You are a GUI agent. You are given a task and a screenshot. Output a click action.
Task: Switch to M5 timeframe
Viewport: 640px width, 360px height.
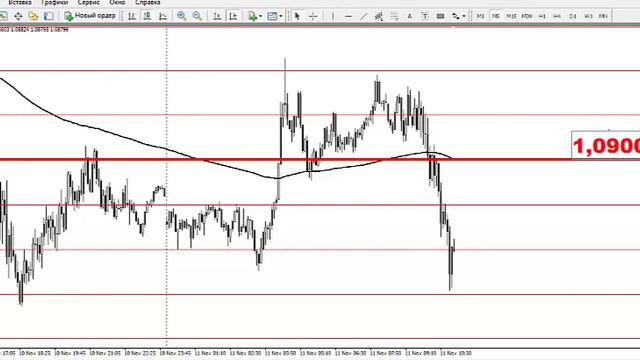pos(496,16)
